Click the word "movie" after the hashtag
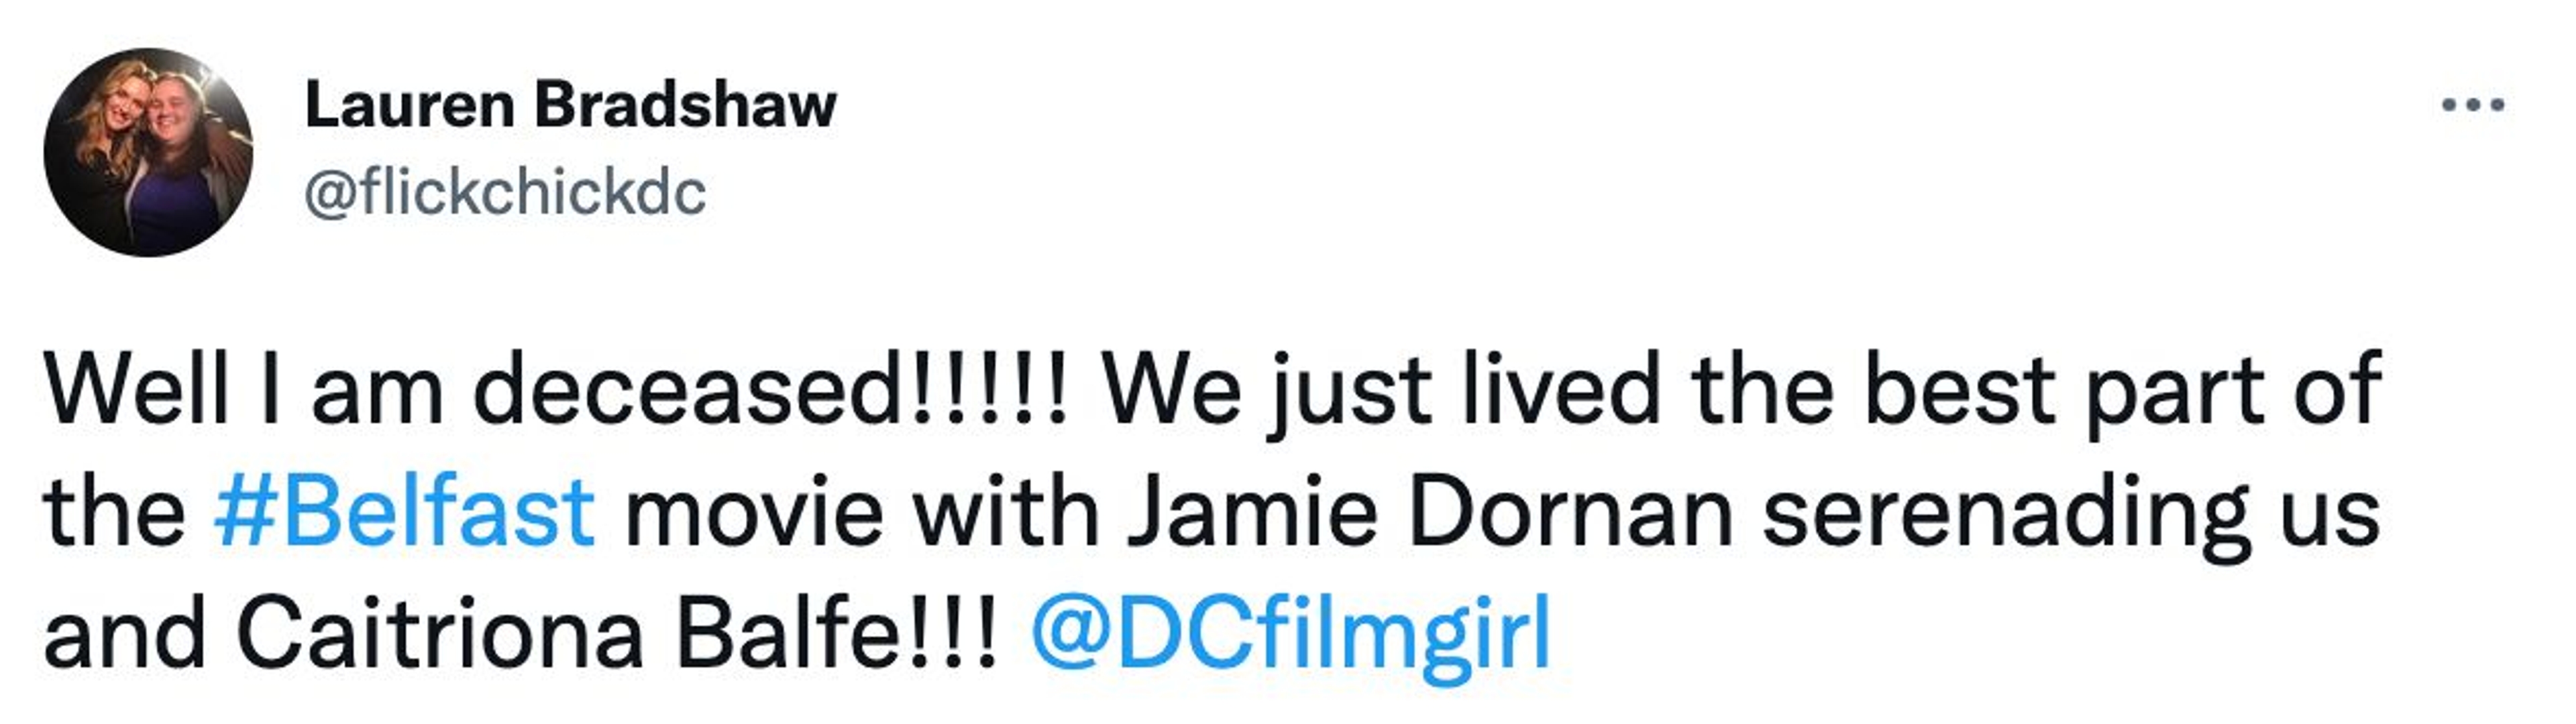 click(754, 512)
